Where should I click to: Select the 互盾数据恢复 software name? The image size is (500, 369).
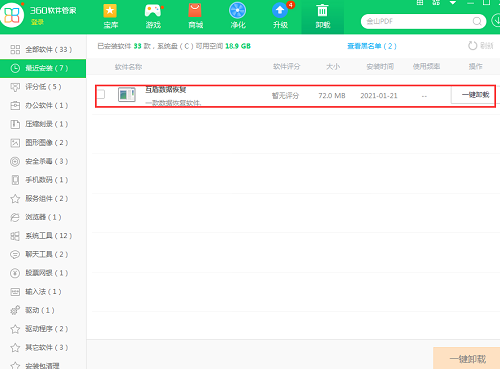(166, 90)
